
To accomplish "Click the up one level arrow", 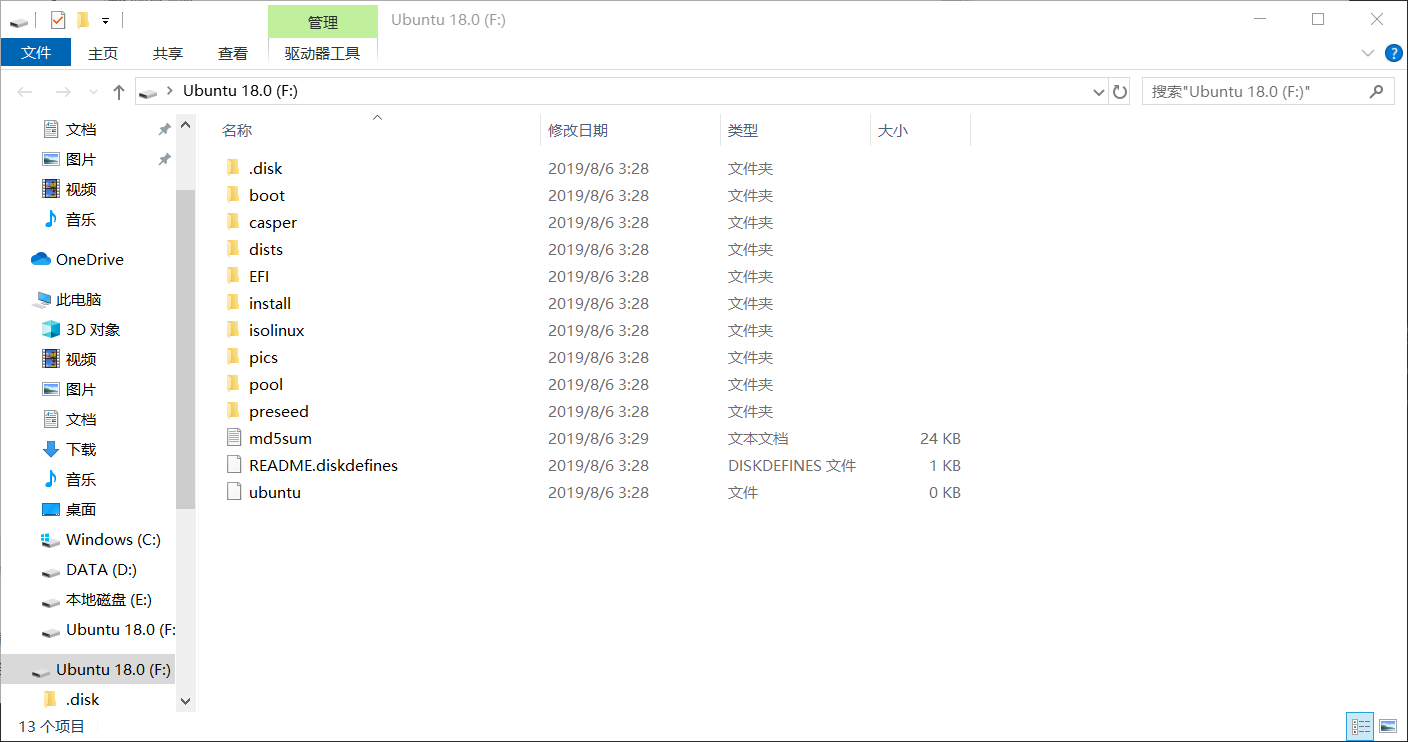I will coord(119,92).
